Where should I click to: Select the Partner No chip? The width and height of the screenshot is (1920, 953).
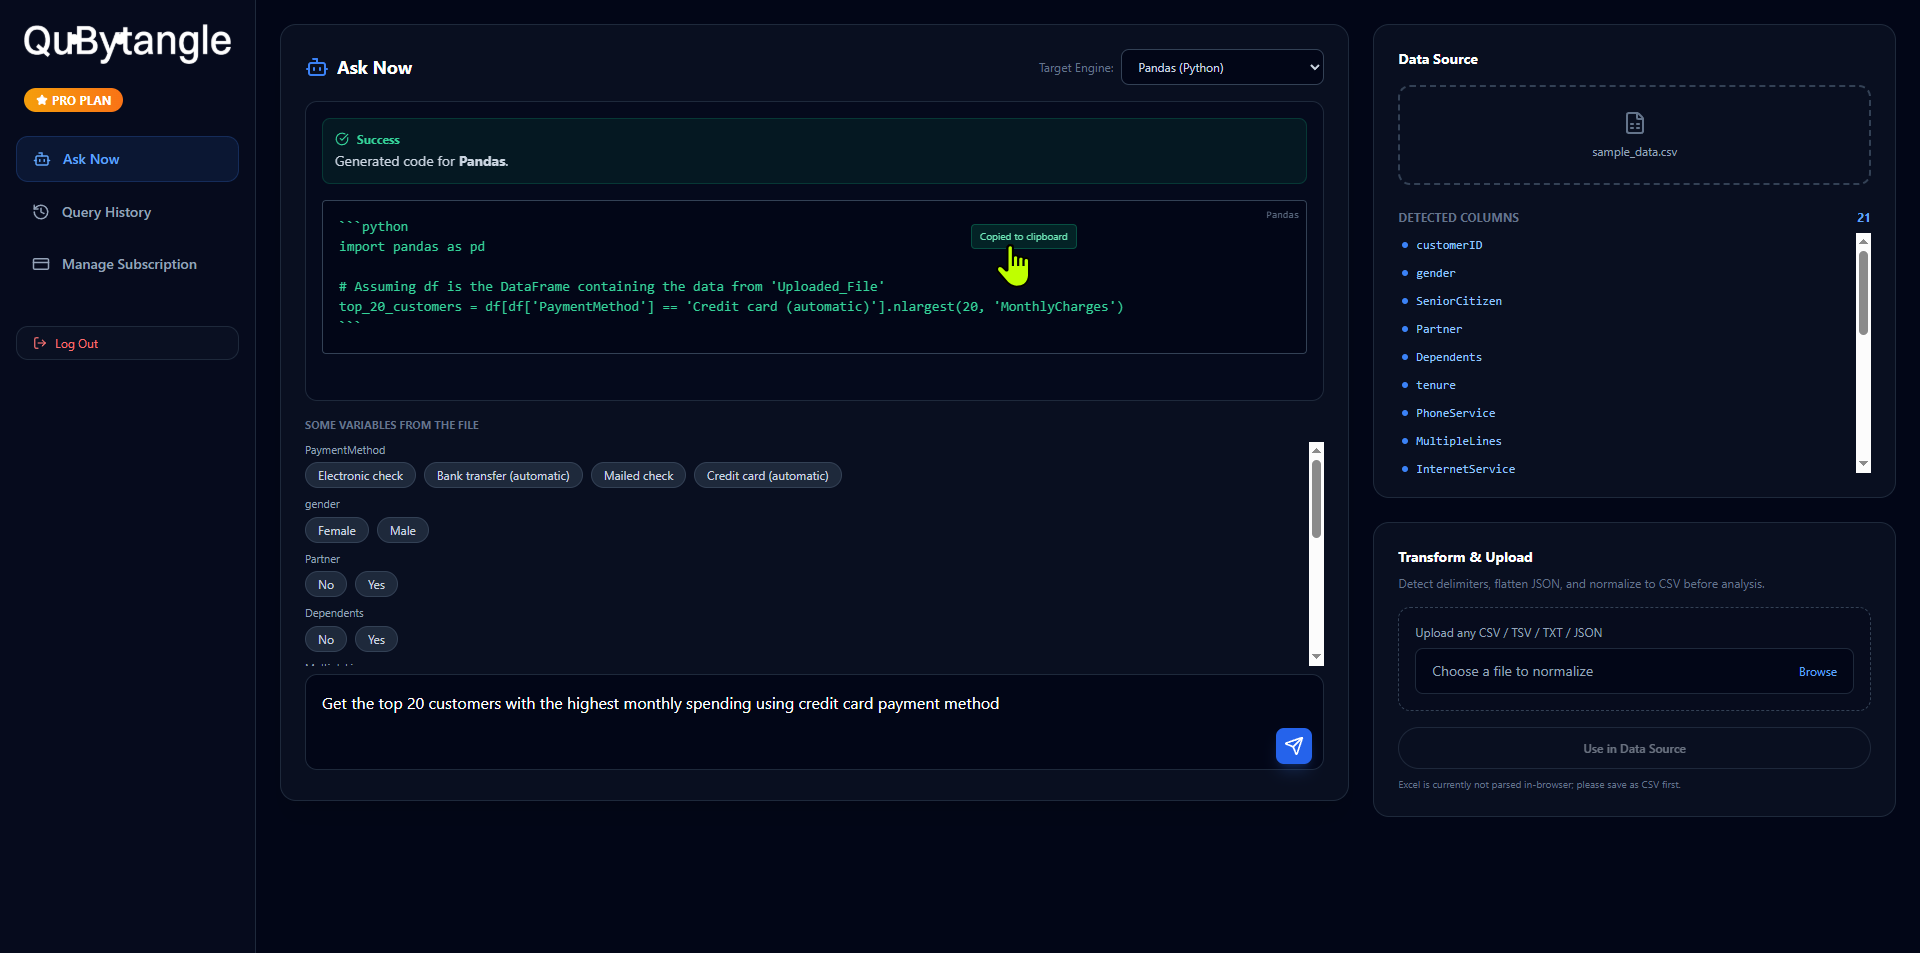[326, 584]
